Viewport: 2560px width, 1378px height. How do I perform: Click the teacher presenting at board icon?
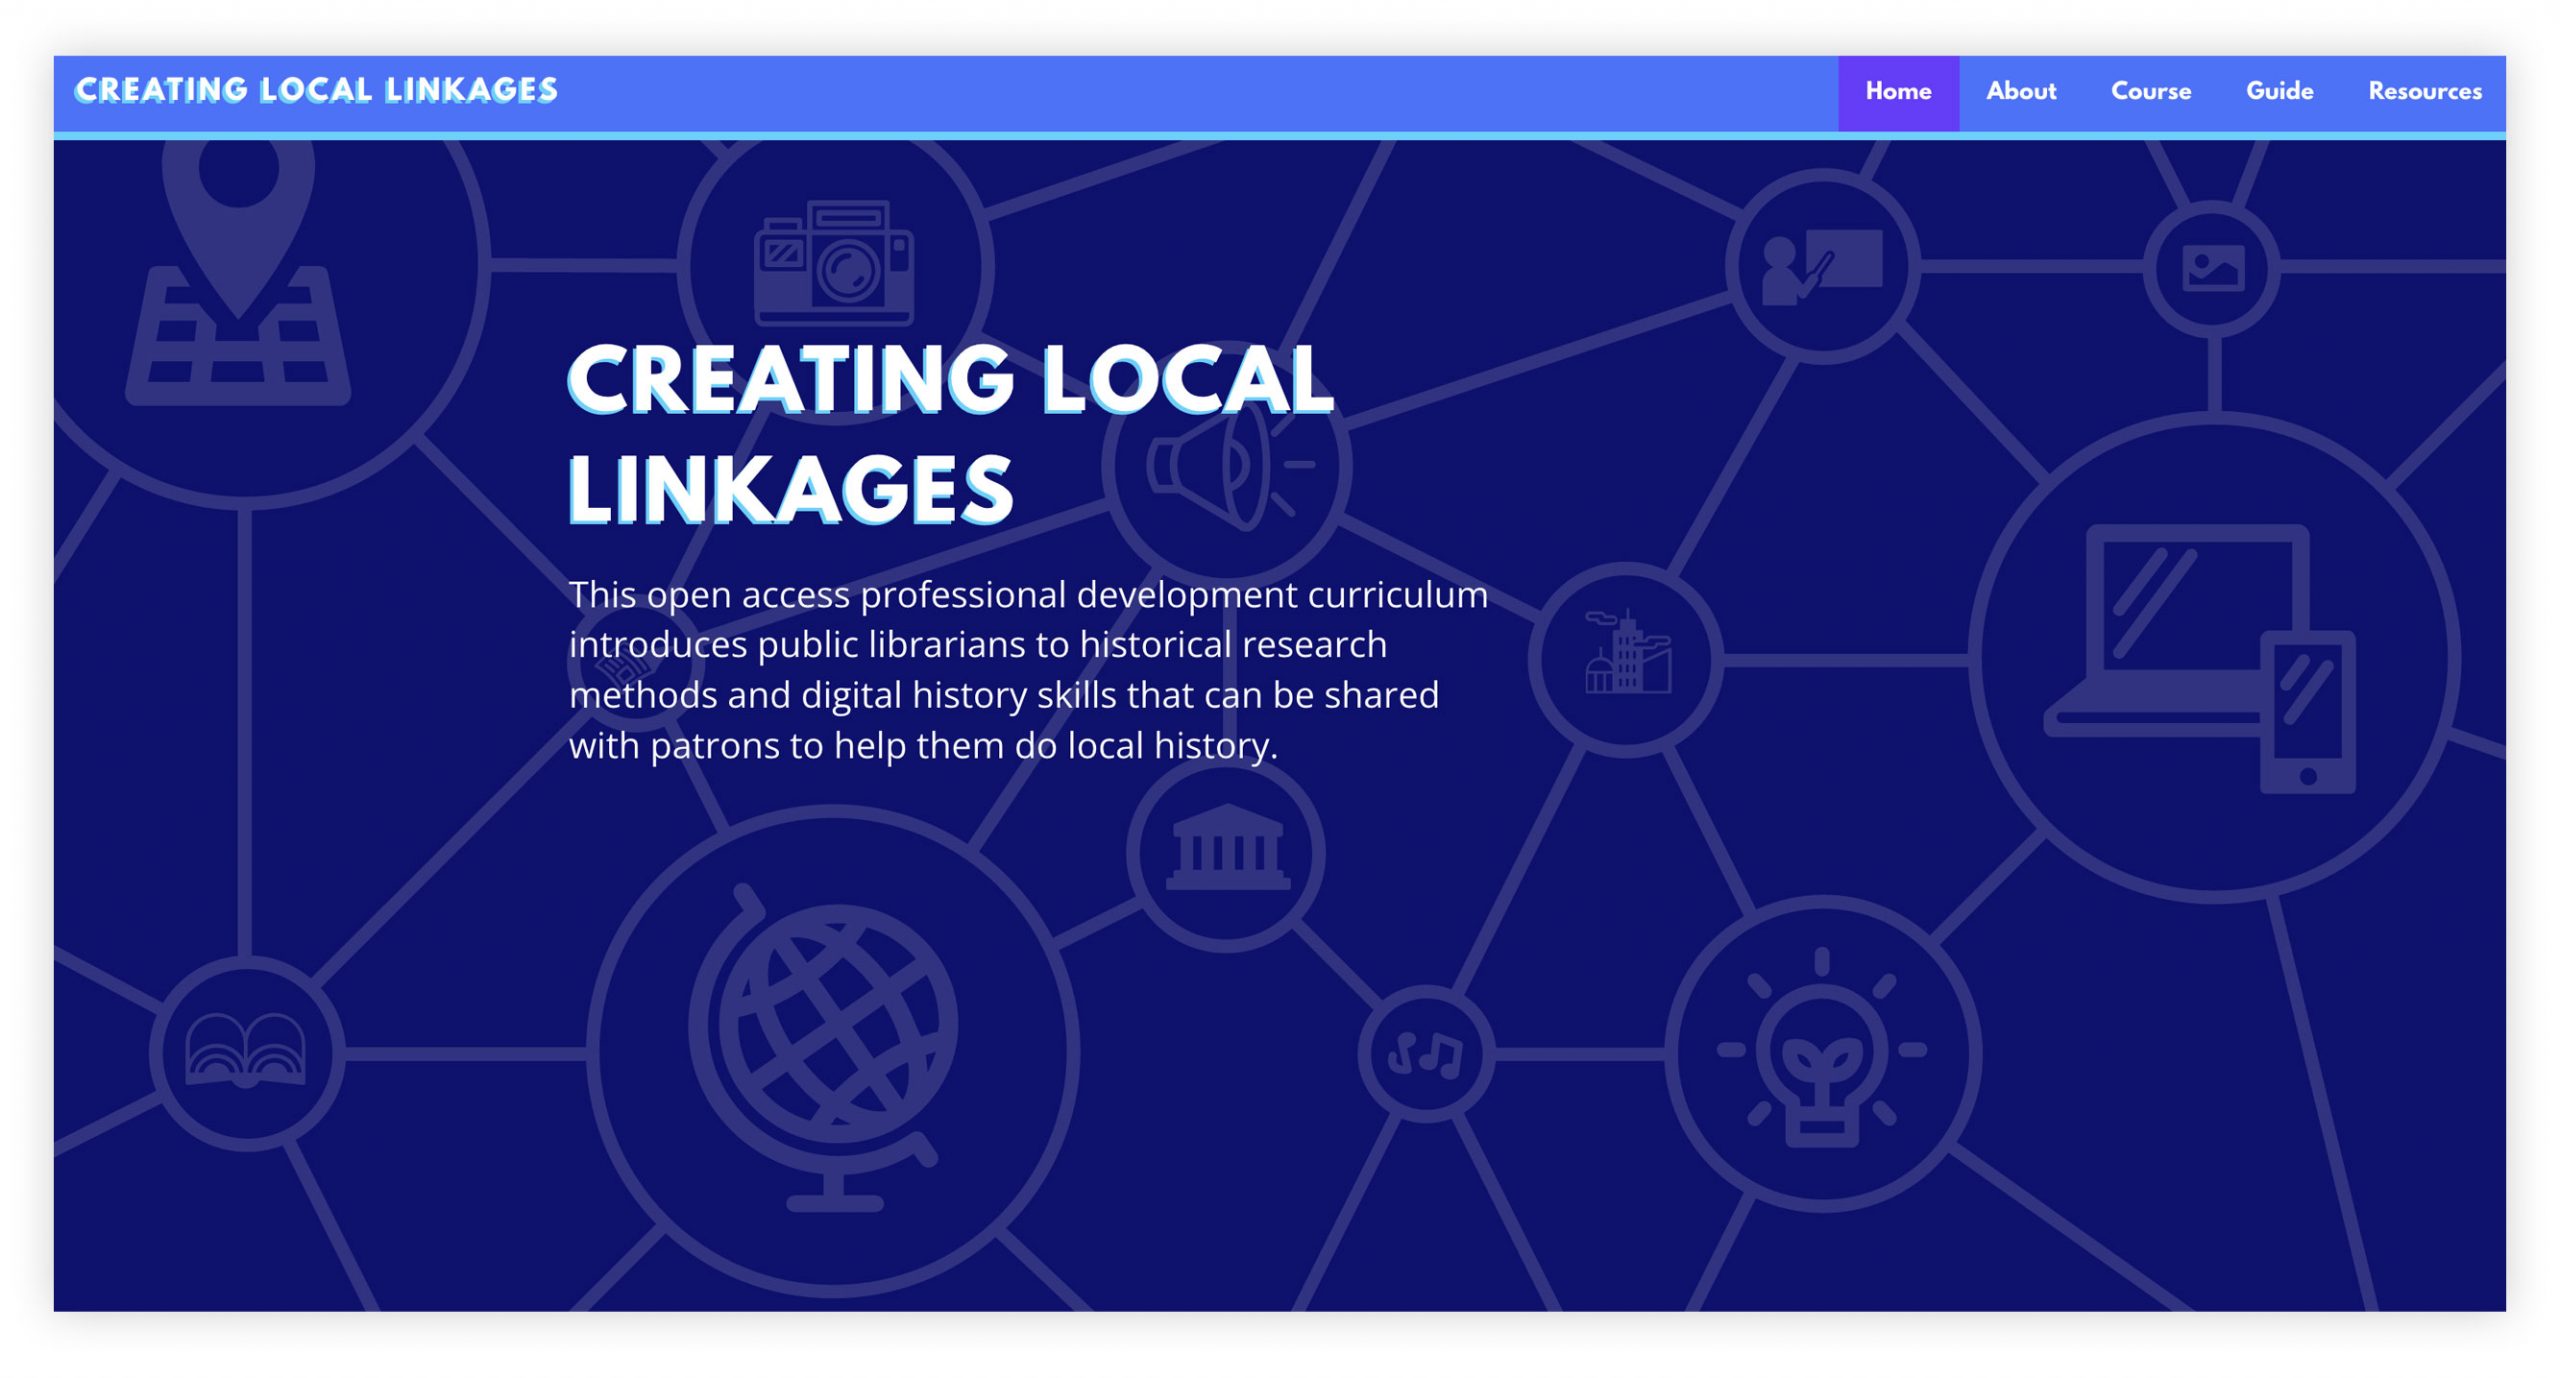[x=1822, y=266]
